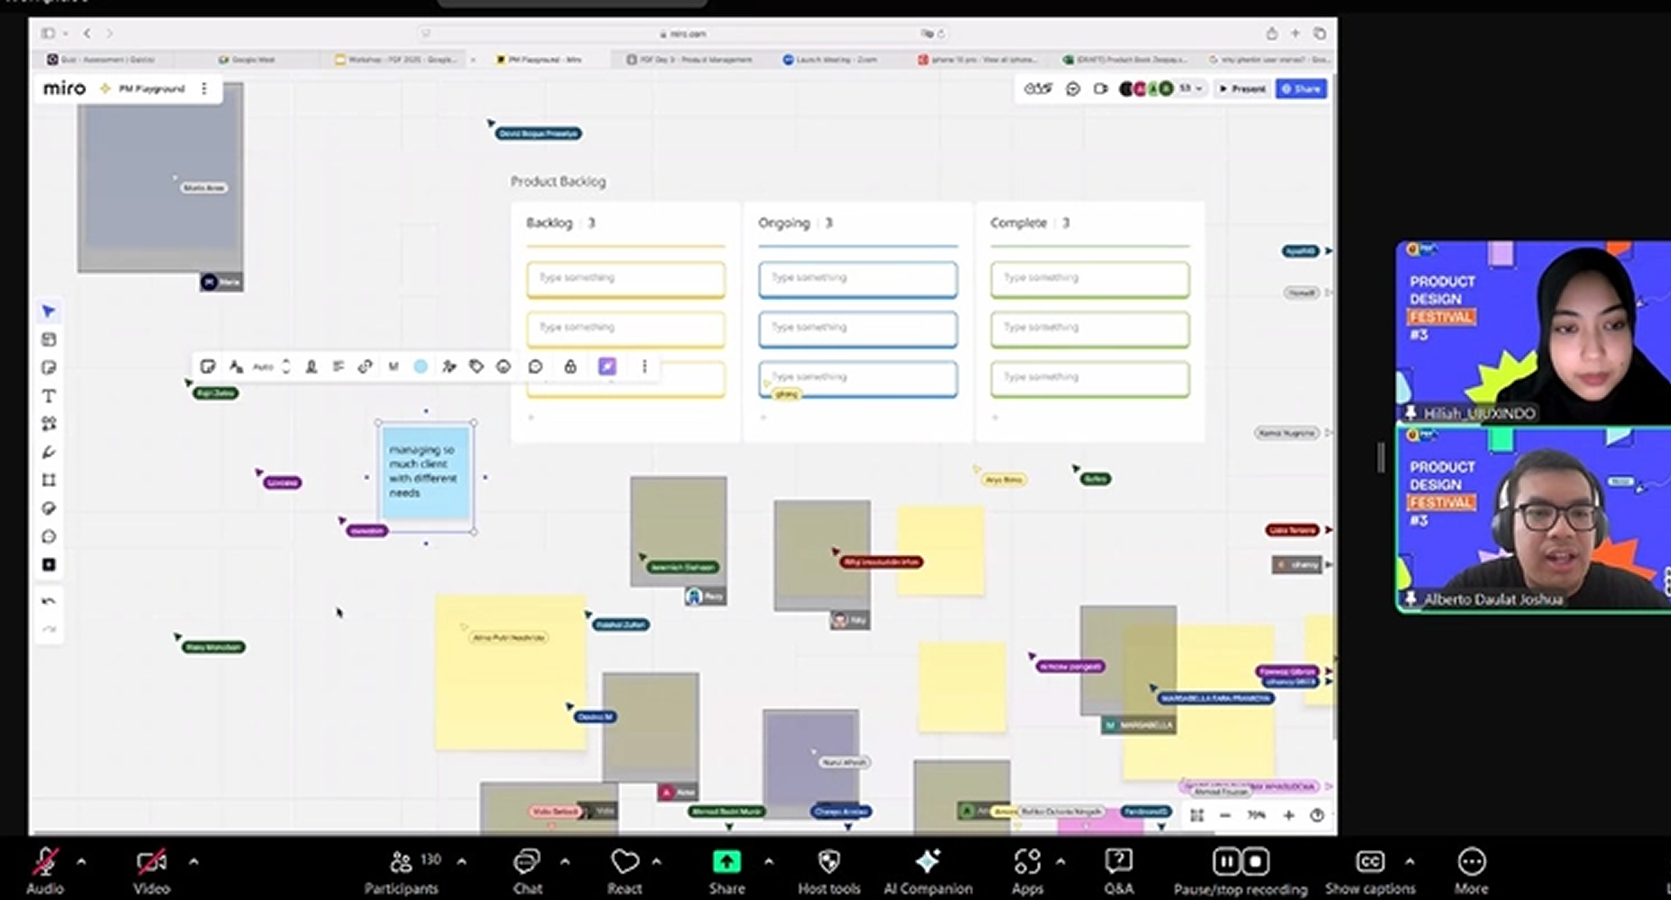Select the Text tool in Miro sidebar

pyautogui.click(x=48, y=396)
